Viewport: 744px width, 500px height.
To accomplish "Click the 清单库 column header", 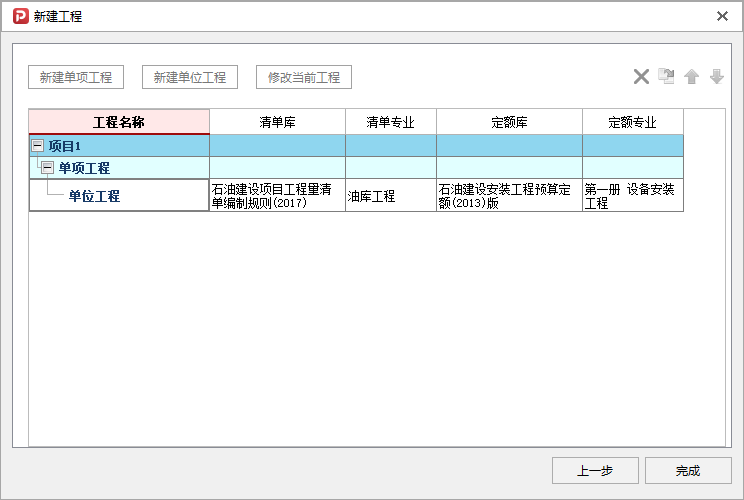I will 277,122.
